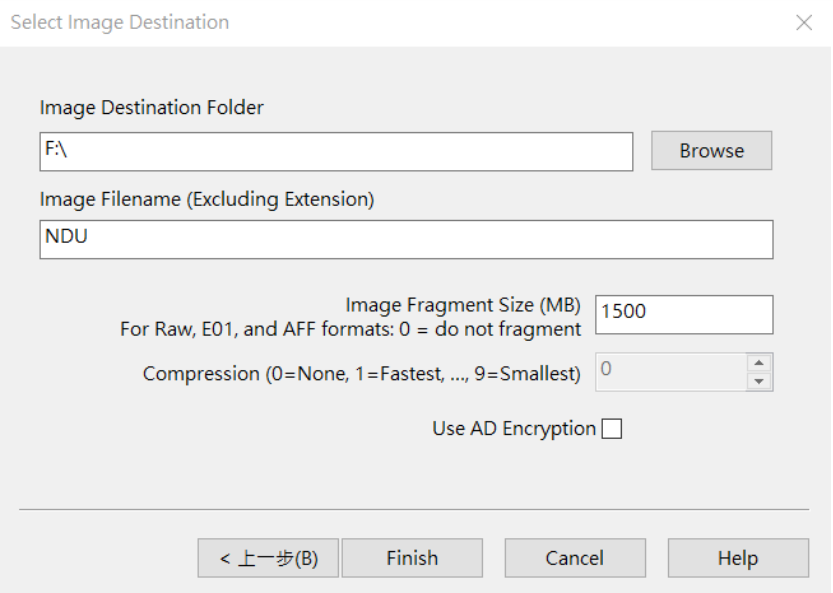833x593 pixels.
Task: Go back with the 上一步(B) button
Action: coord(268,558)
